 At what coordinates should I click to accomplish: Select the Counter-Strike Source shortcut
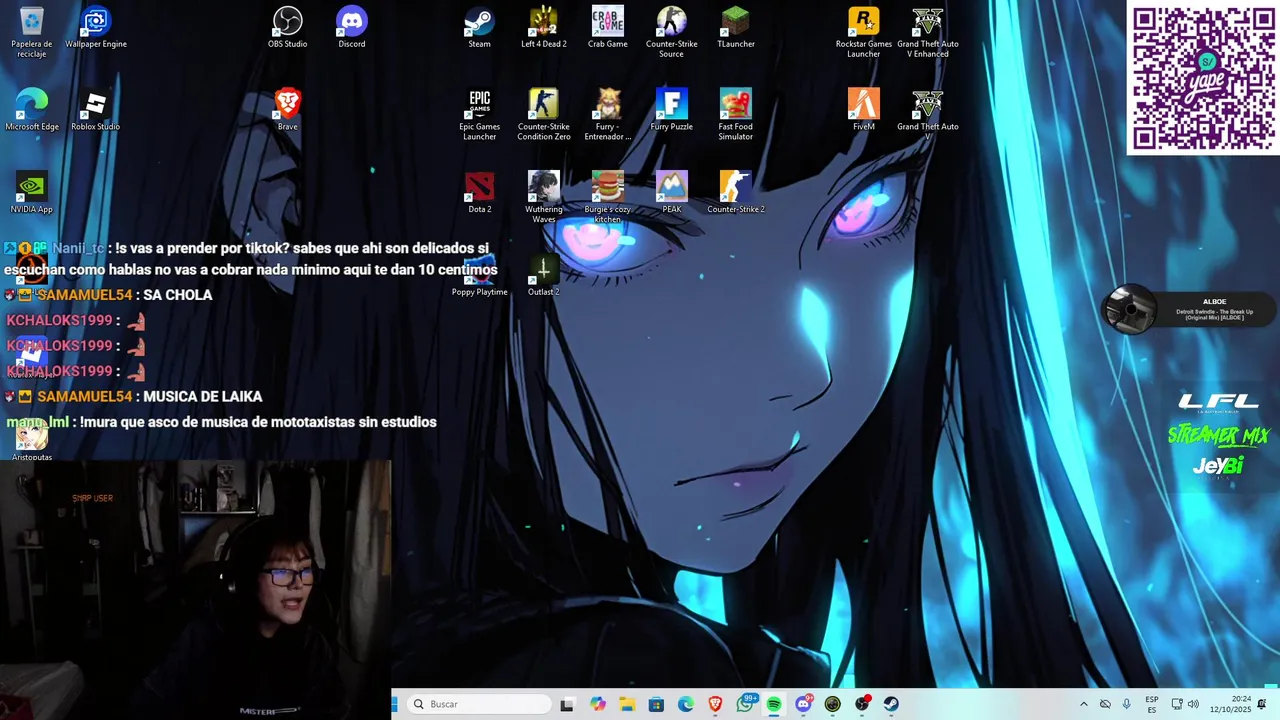[x=672, y=32]
